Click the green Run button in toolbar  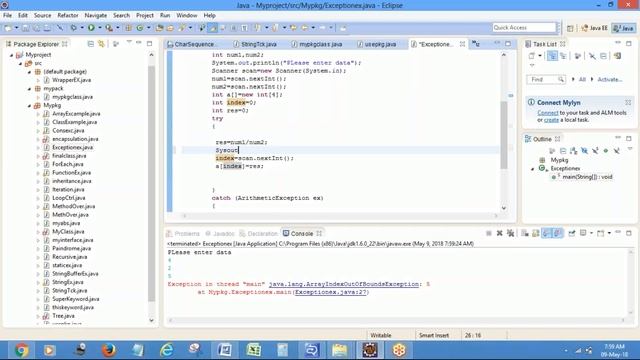[x=91, y=28]
